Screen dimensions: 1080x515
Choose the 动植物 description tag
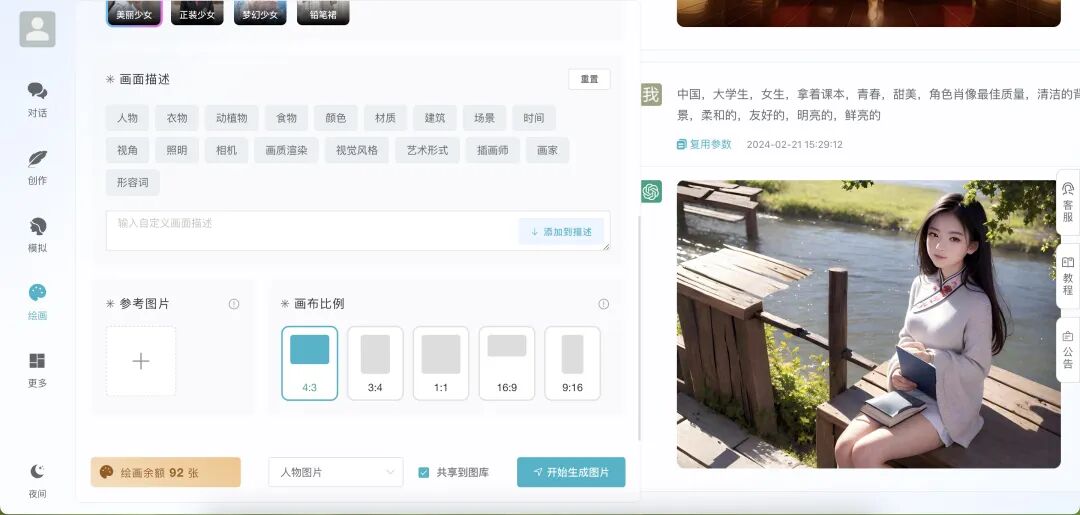pos(231,118)
